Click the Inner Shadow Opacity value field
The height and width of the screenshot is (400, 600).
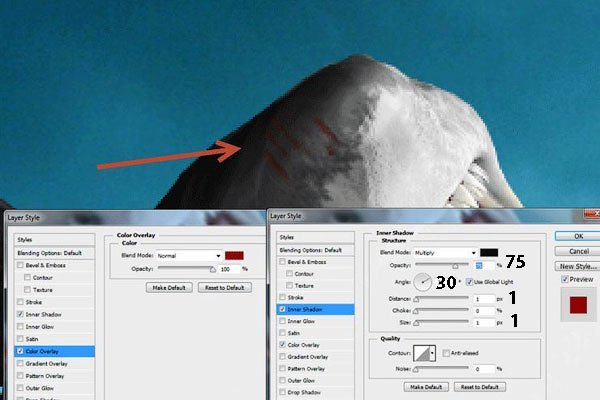(484, 265)
